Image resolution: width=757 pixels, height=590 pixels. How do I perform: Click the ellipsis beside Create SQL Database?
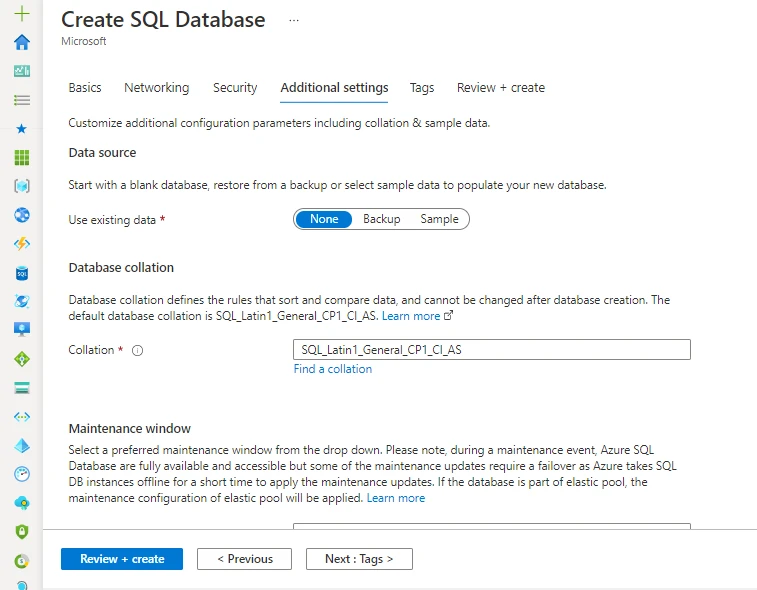294,20
